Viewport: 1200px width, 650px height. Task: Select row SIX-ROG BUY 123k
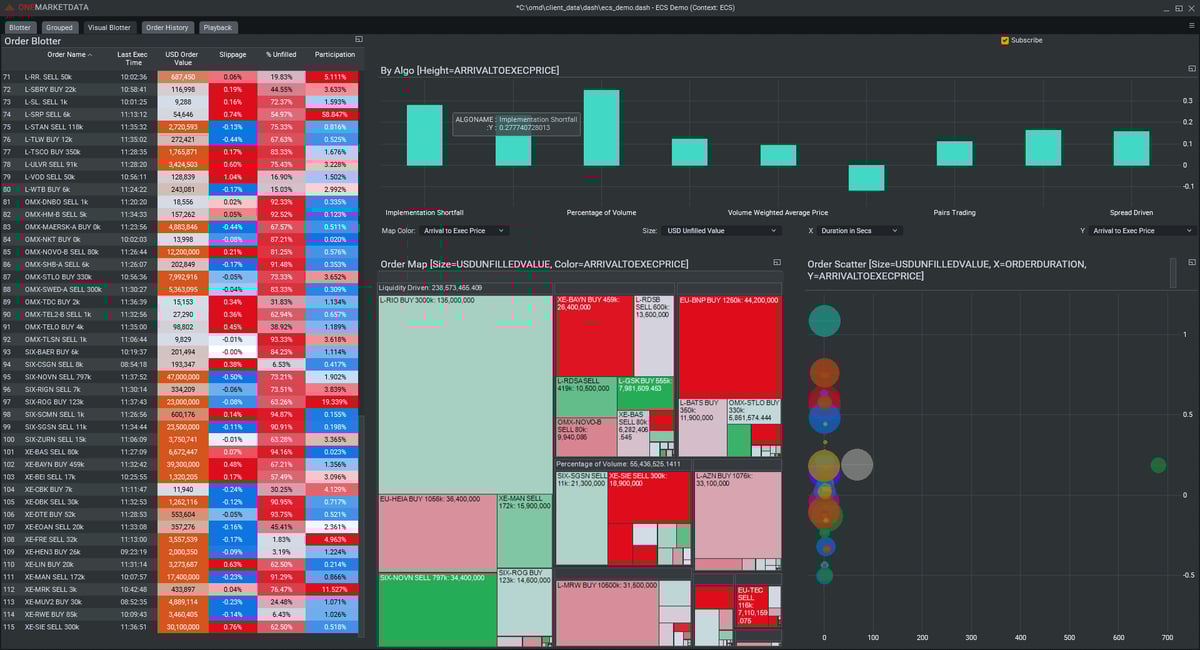[181, 402]
